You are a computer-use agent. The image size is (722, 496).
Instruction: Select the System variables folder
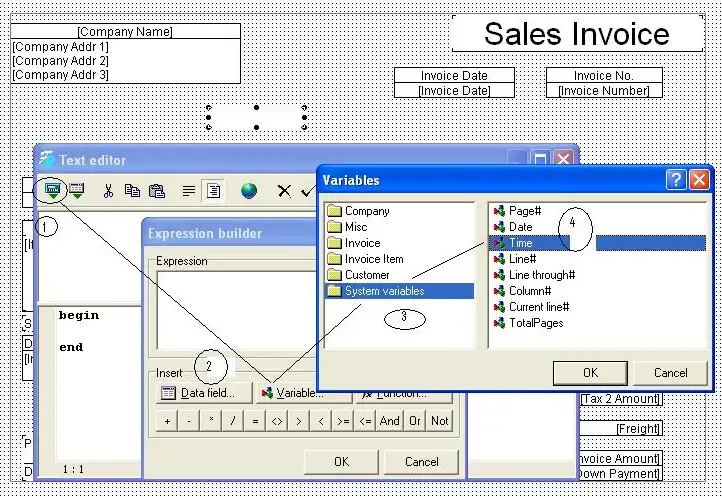(399, 291)
